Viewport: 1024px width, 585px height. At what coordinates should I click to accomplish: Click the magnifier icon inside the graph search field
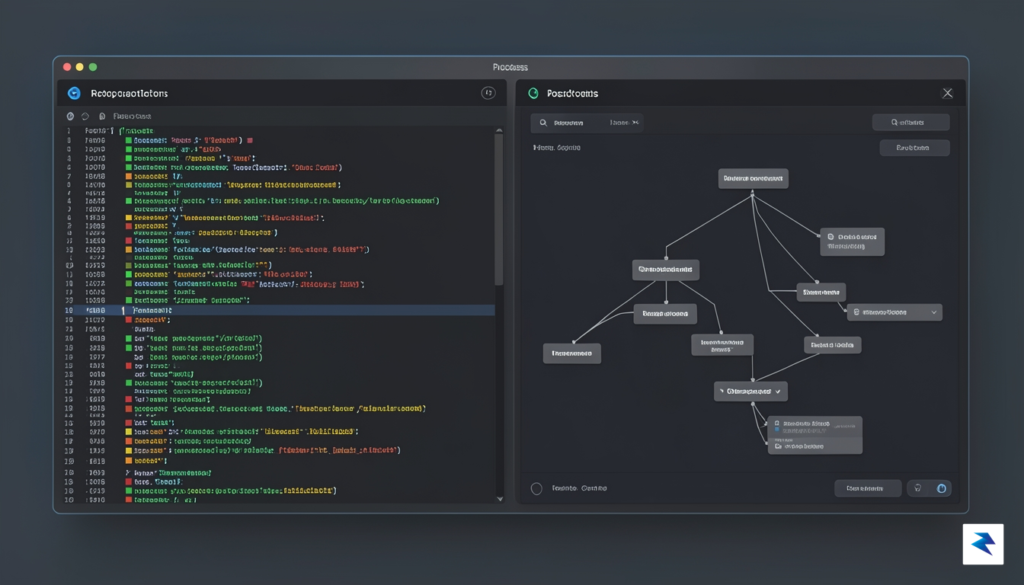point(543,123)
